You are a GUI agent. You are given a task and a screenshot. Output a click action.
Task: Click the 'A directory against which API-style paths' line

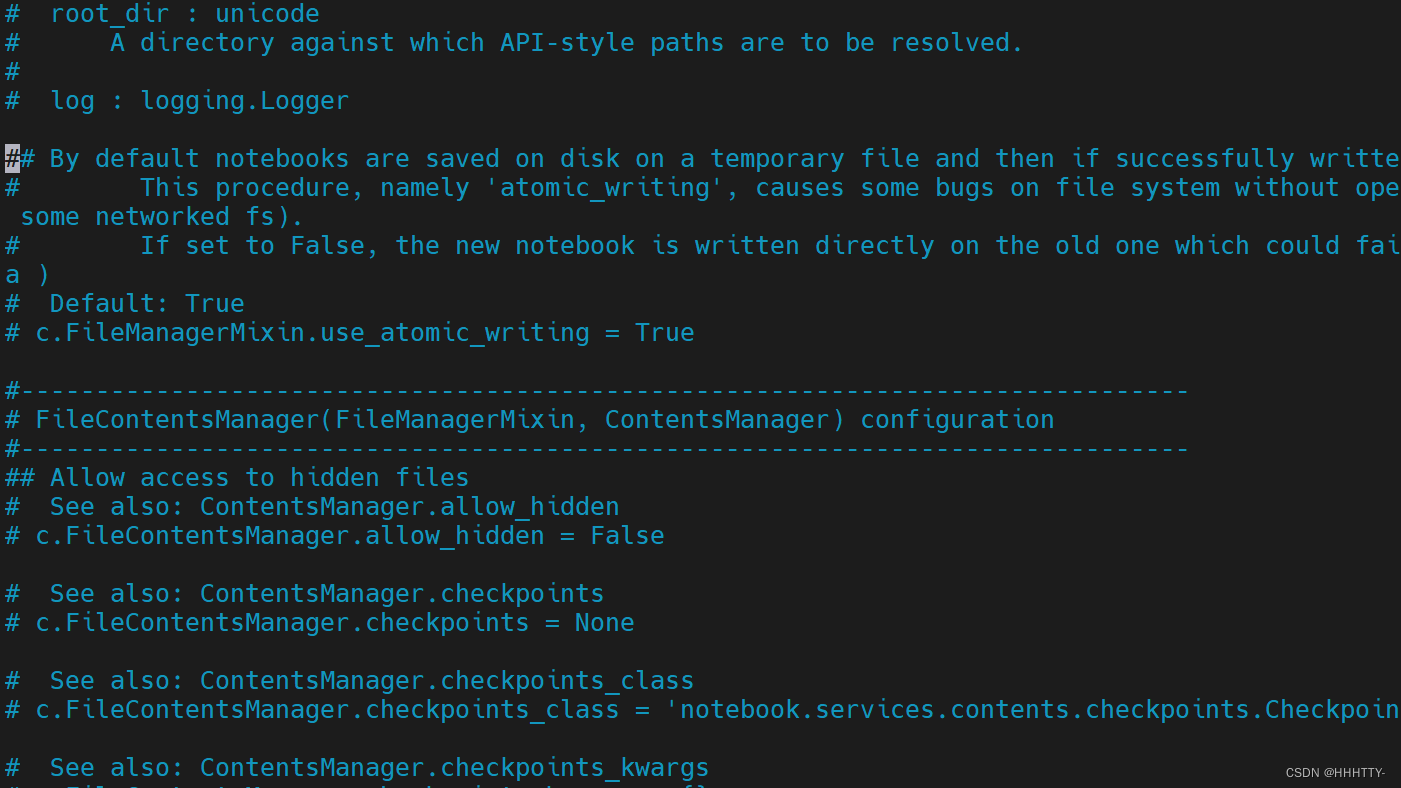566,43
